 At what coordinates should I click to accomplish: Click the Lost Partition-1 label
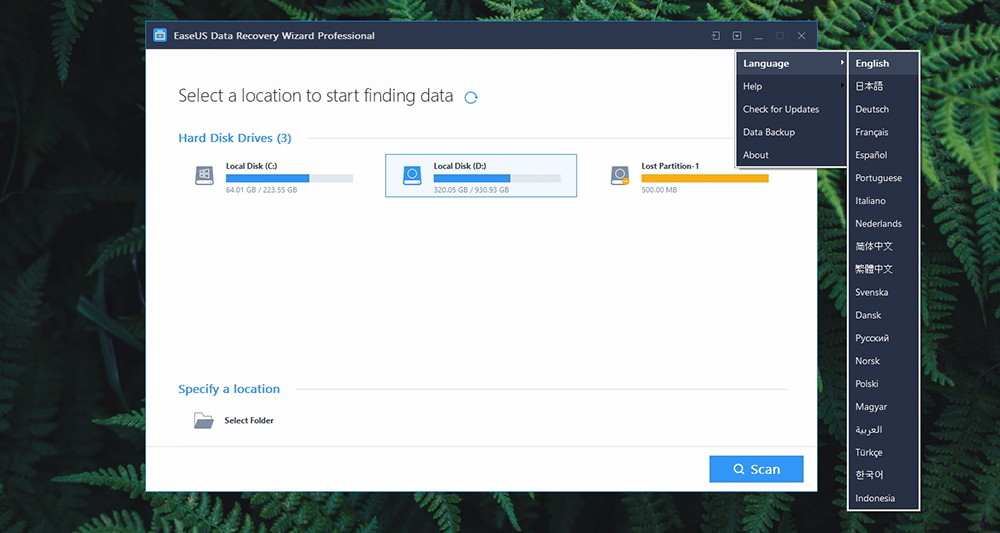(670, 166)
